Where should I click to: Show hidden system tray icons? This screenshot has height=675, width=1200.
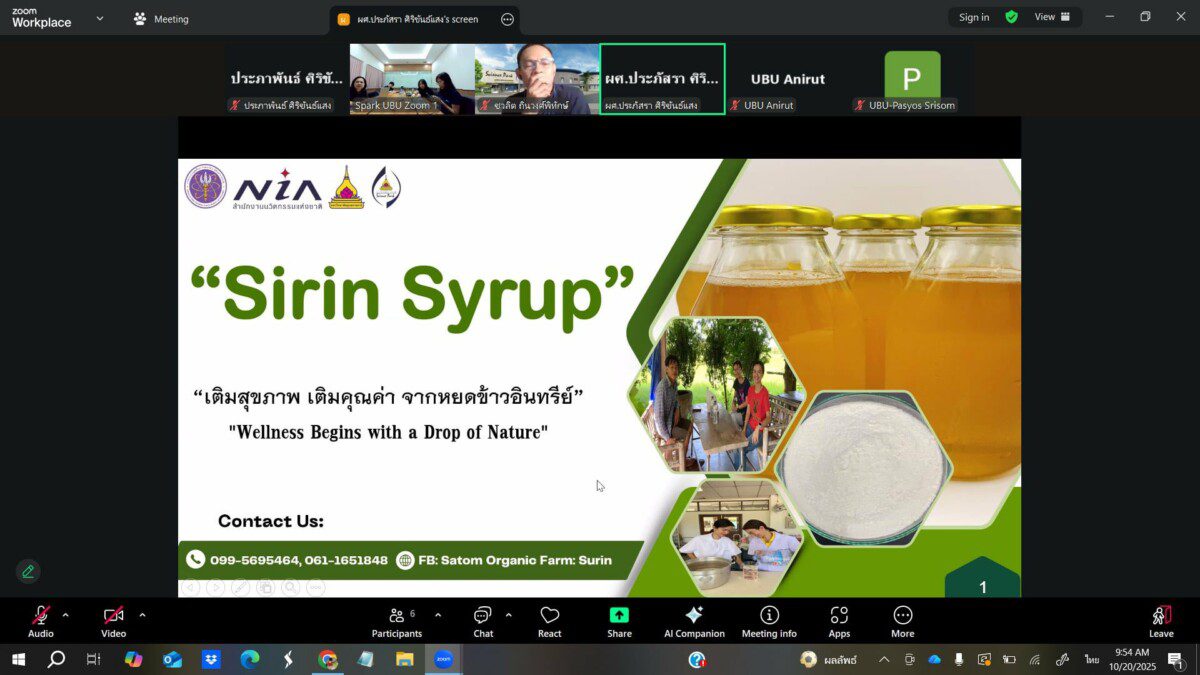884,659
